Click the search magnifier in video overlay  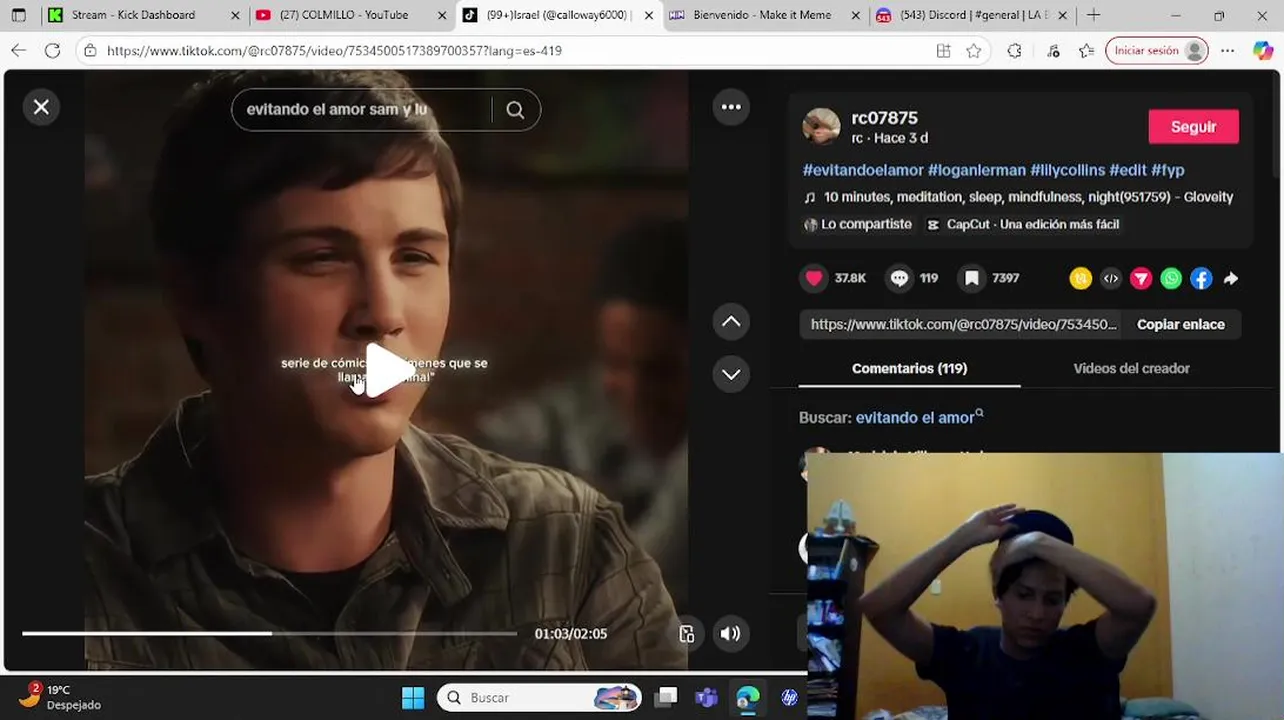click(515, 110)
